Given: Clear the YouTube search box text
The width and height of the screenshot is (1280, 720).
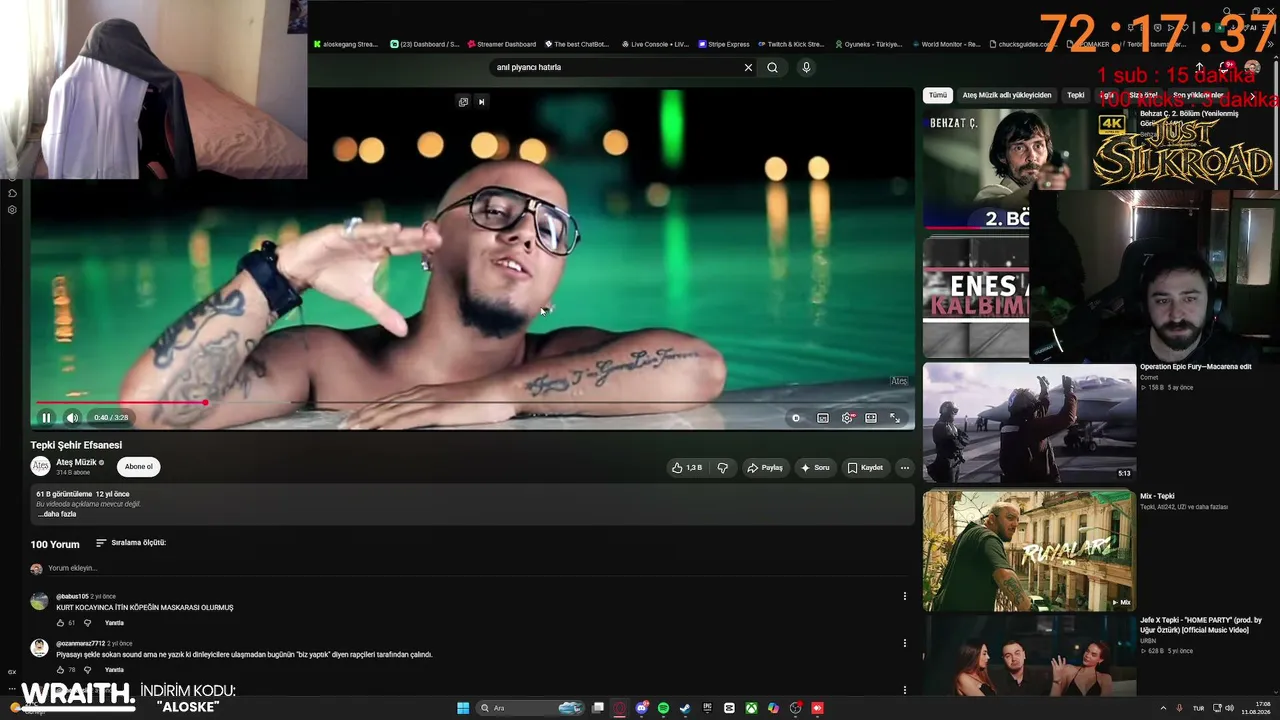Looking at the screenshot, I should point(748,67).
